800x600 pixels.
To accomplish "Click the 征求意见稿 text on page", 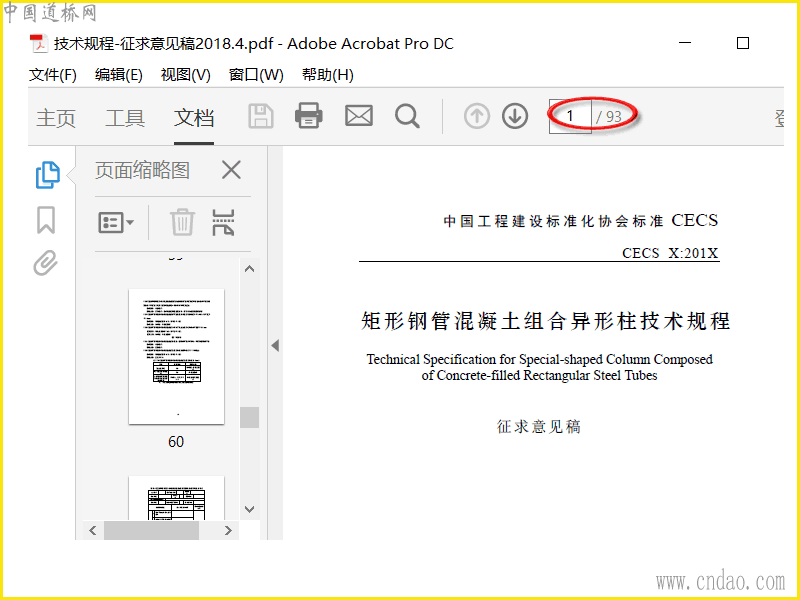I will click(x=539, y=427).
